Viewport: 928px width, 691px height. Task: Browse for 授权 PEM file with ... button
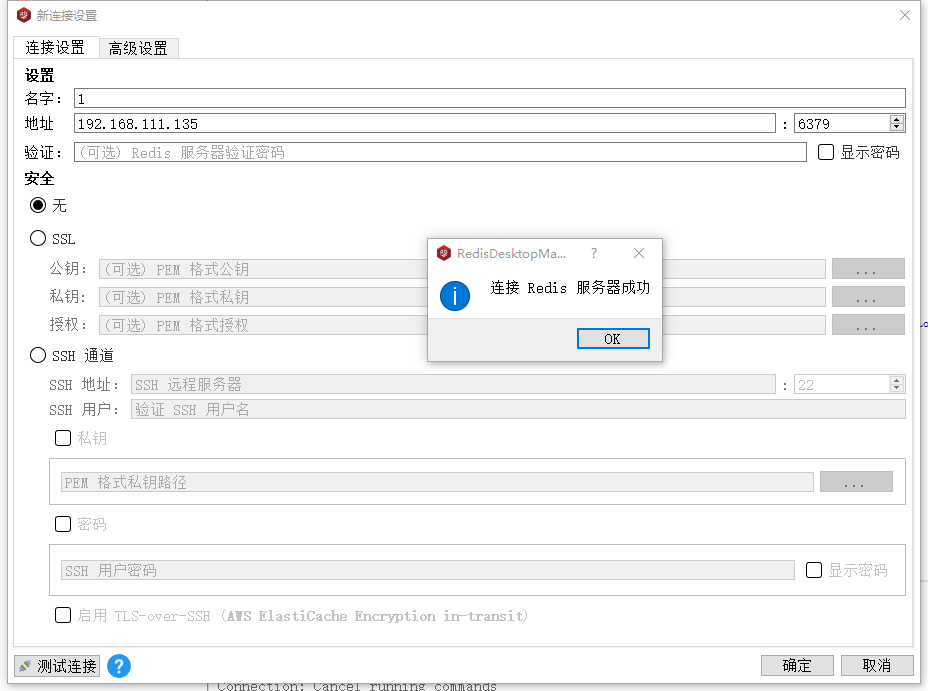click(x=868, y=325)
